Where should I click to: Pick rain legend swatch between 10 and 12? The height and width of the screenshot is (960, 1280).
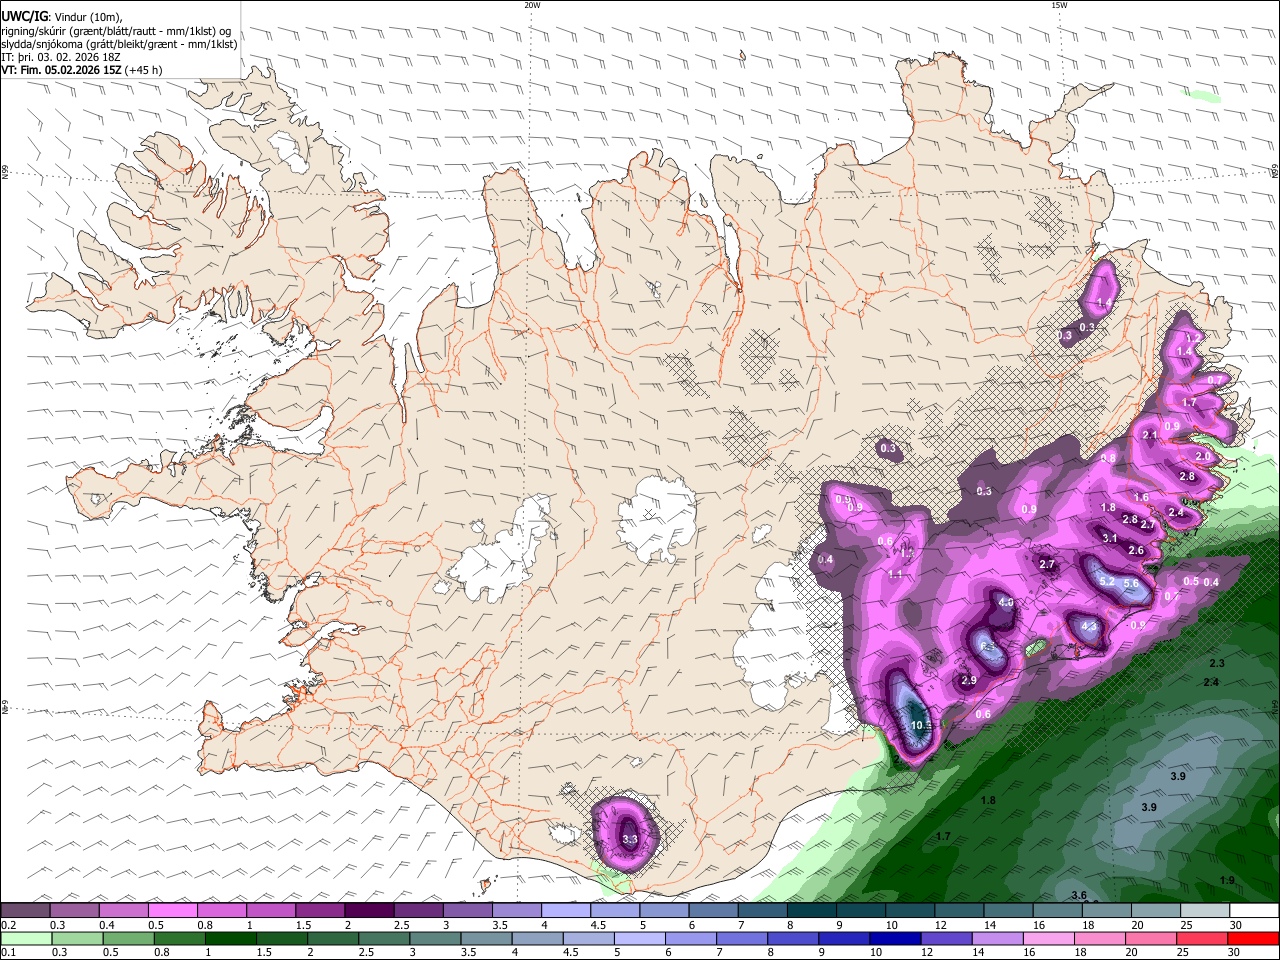point(896,938)
